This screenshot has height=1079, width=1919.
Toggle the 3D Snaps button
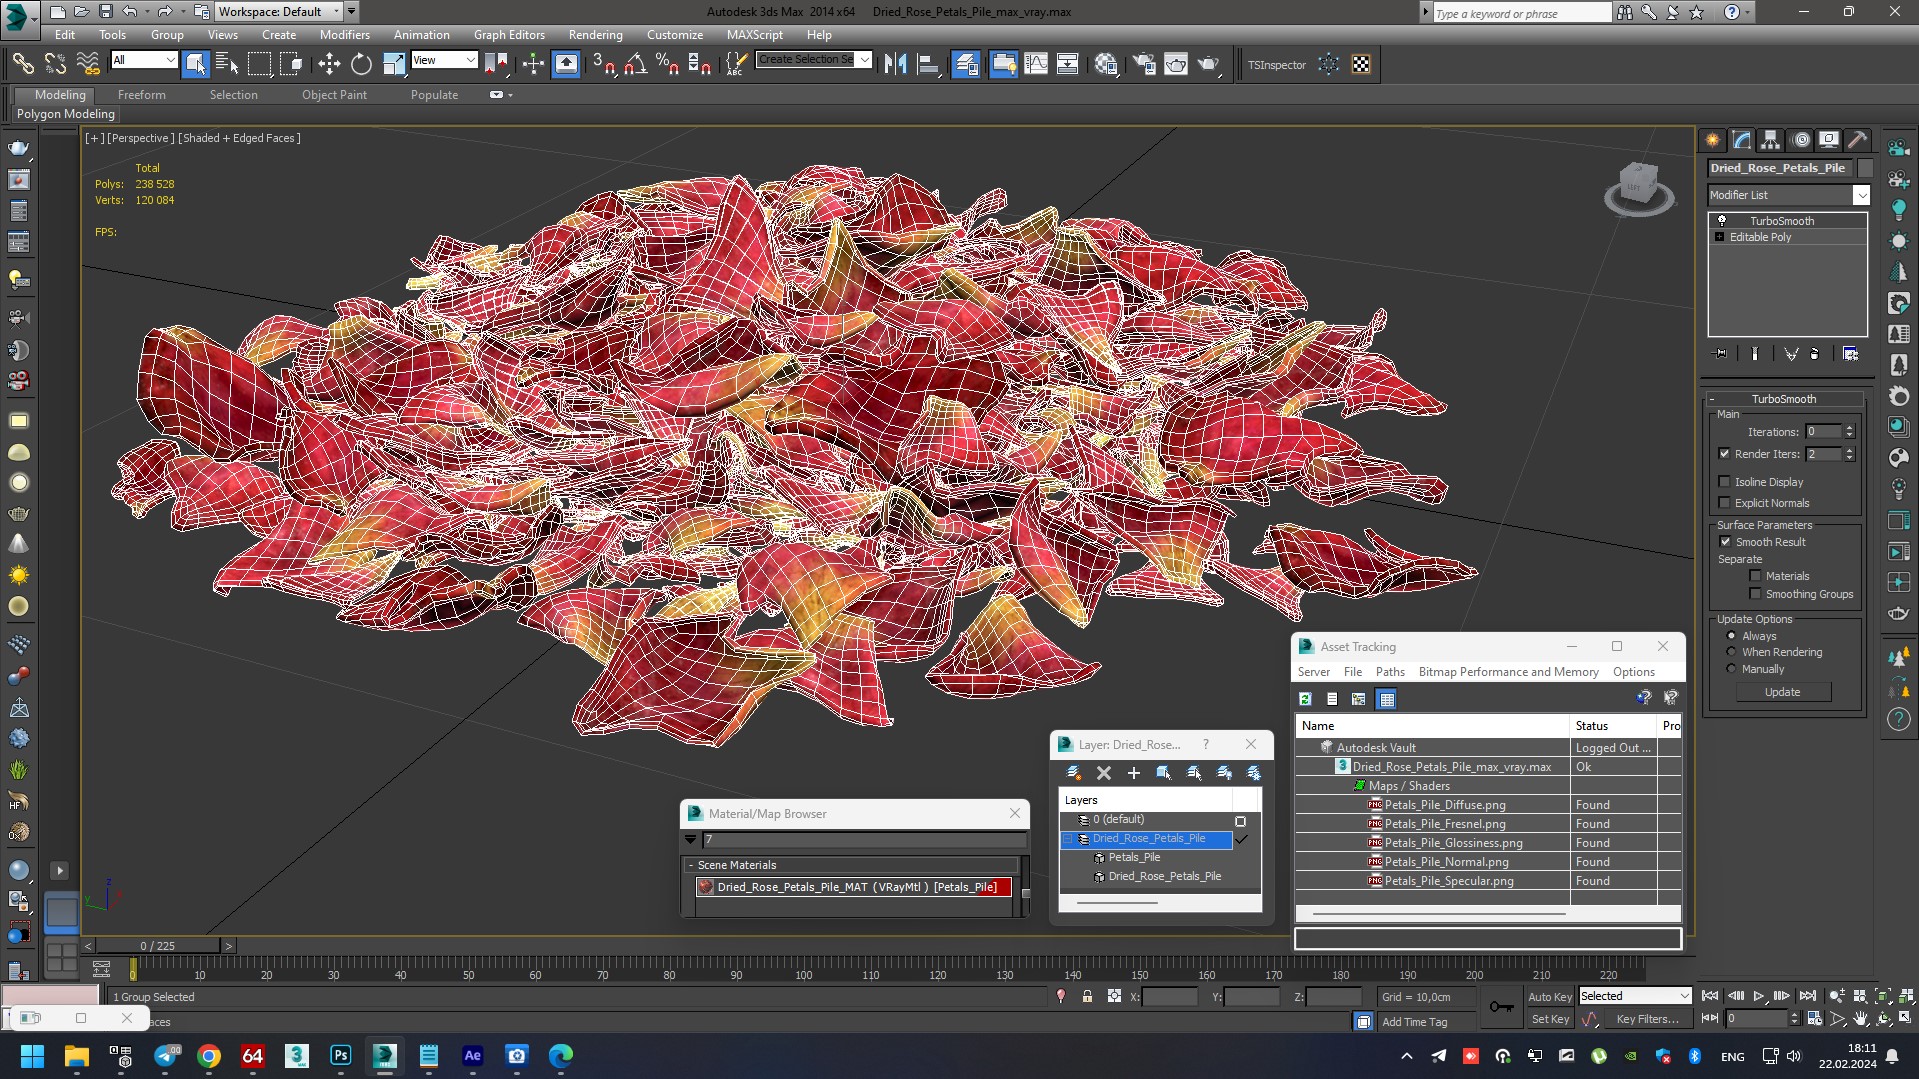pos(604,64)
